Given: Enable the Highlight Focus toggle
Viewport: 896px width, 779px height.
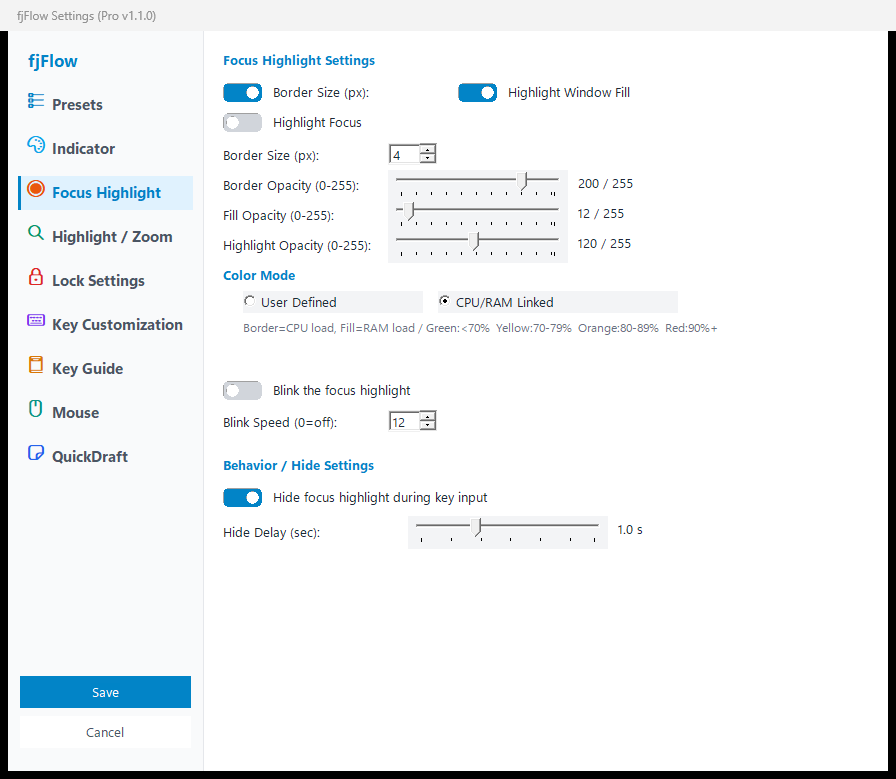Looking at the screenshot, I should [x=242, y=122].
